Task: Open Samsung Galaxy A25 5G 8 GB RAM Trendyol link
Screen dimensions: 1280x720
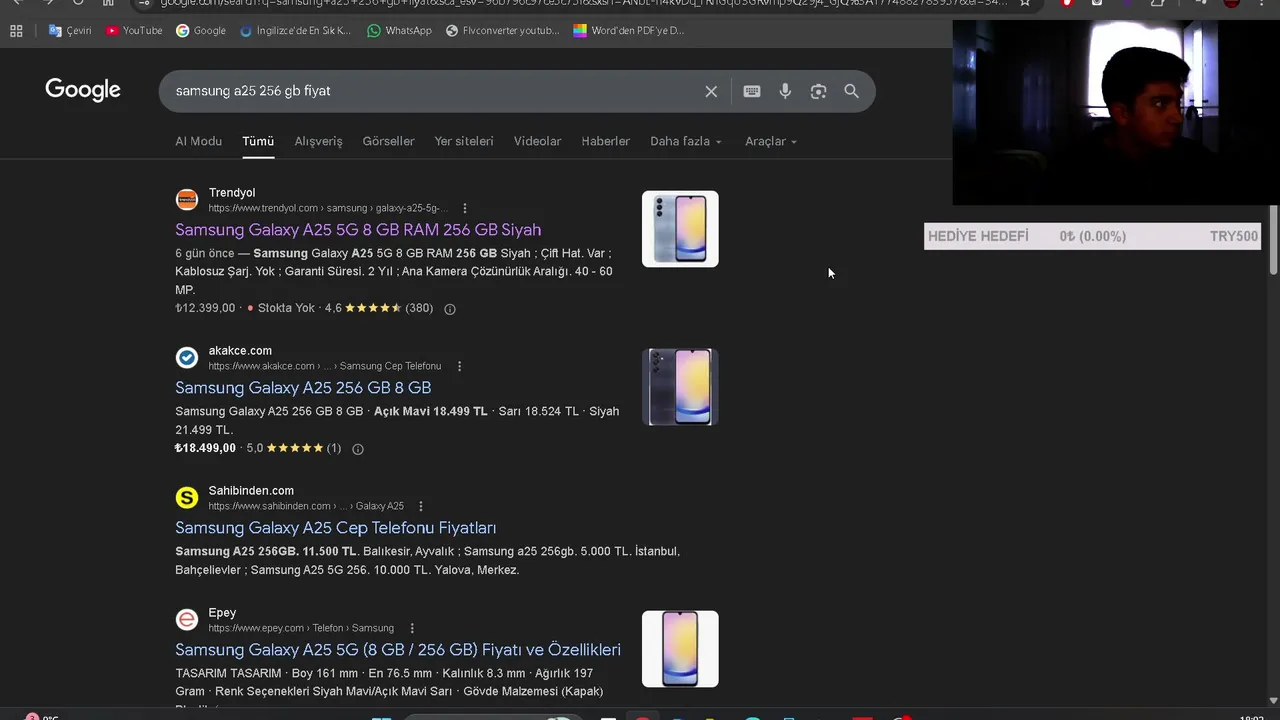Action: point(358,230)
